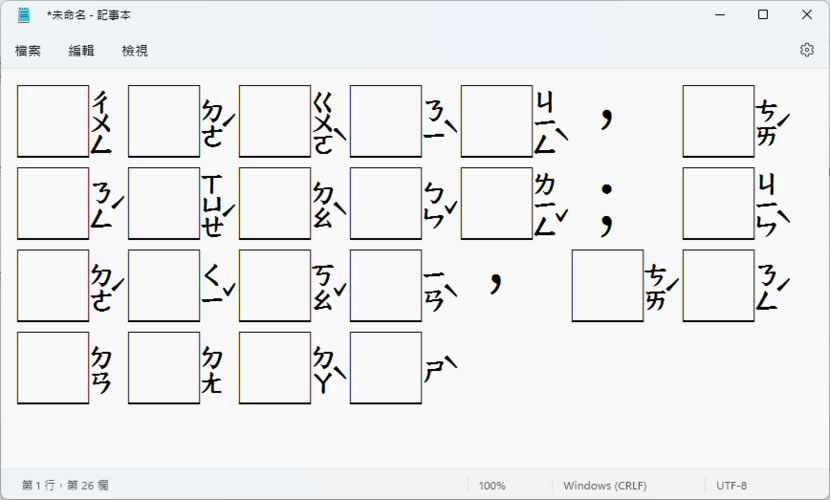Image resolution: width=830 pixels, height=500 pixels.
Task: Open Notepad settings gear
Action: tap(806, 50)
